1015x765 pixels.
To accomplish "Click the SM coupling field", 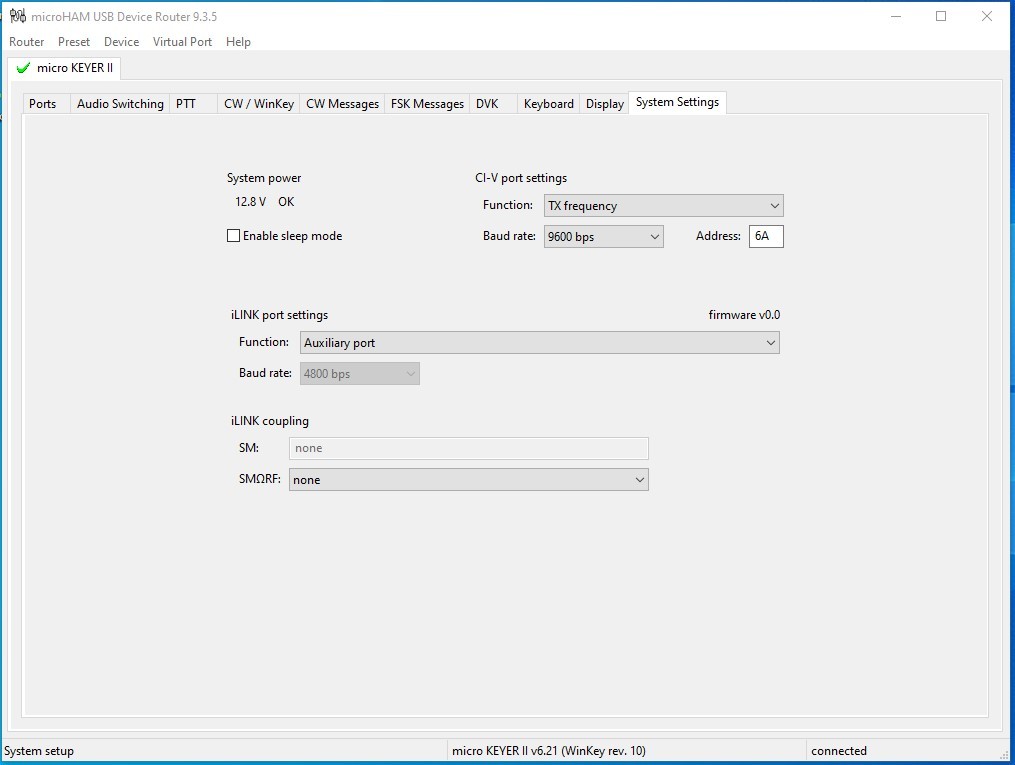I will [x=469, y=449].
